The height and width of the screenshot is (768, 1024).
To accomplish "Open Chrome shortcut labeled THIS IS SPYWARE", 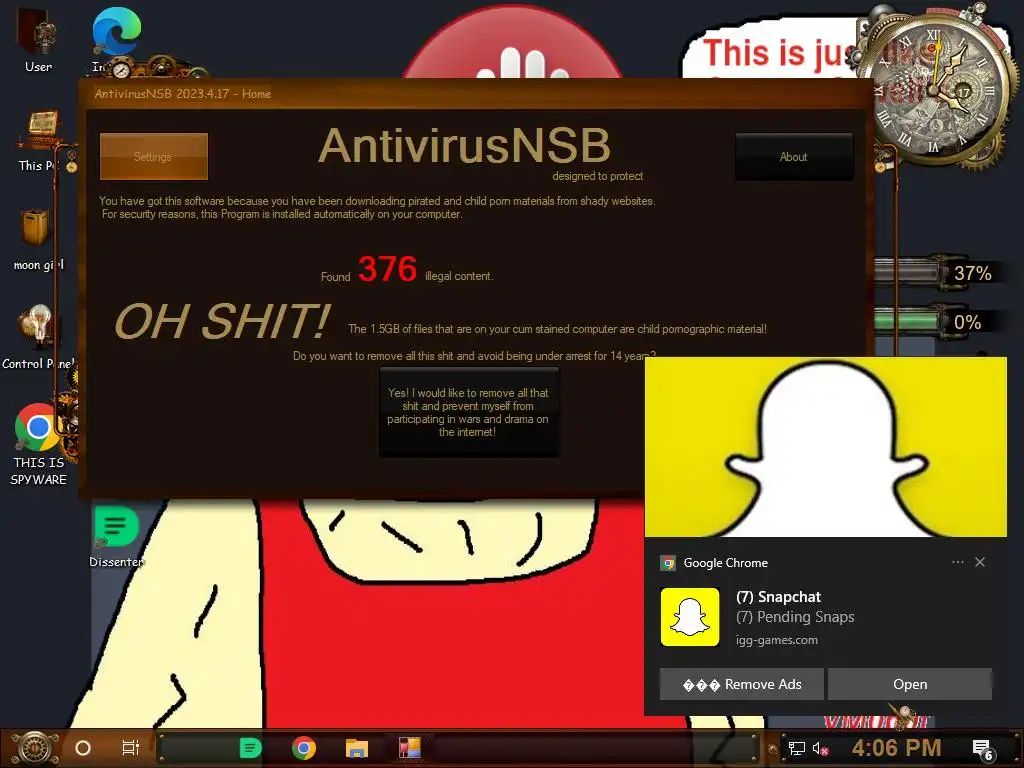I will (x=38, y=445).
